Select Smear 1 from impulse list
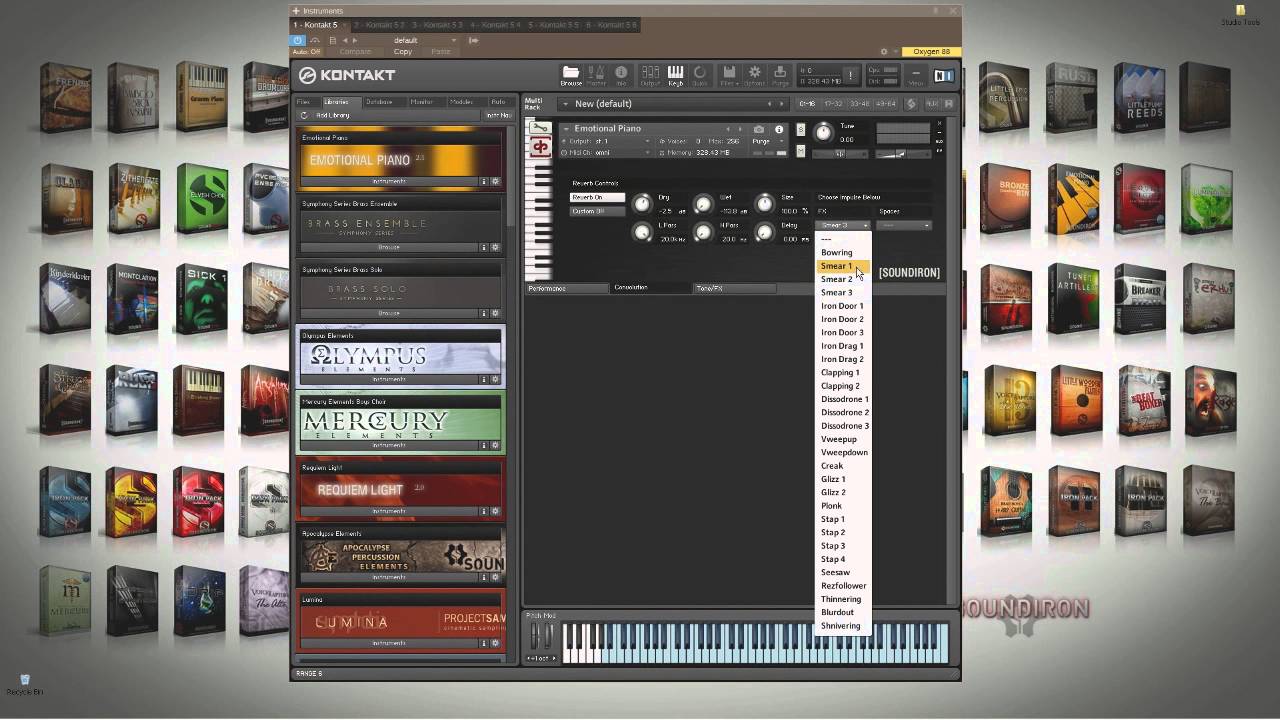Viewport: 1280px width, 720px height. pyautogui.click(x=843, y=266)
